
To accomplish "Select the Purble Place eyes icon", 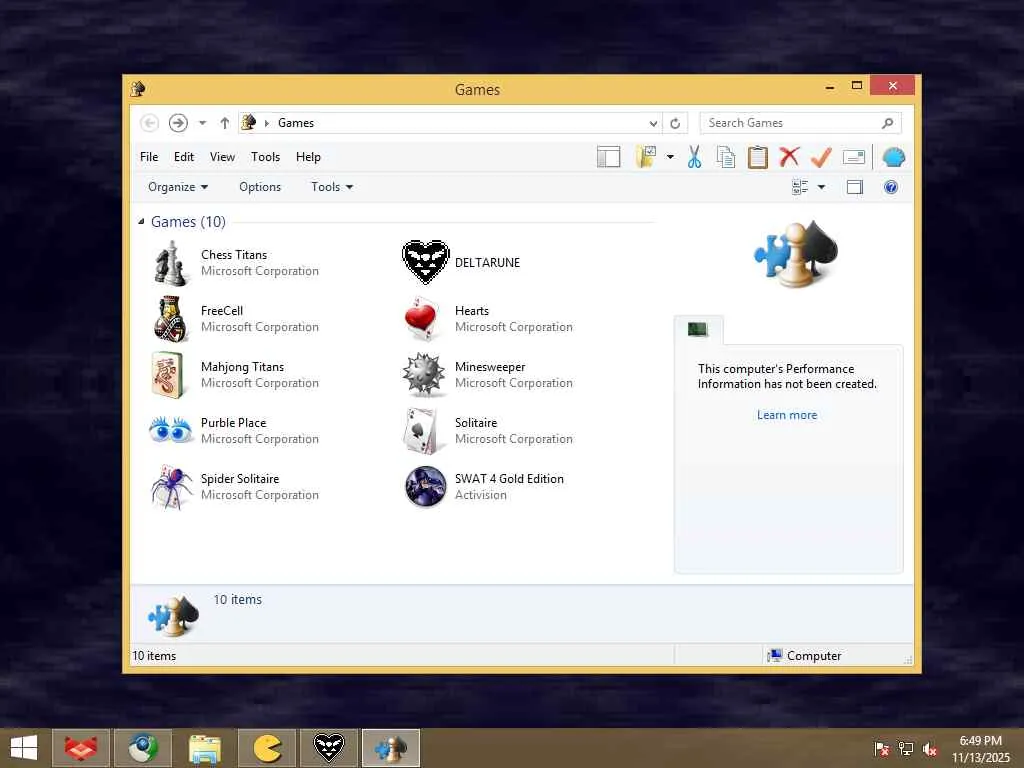I will pos(170,430).
